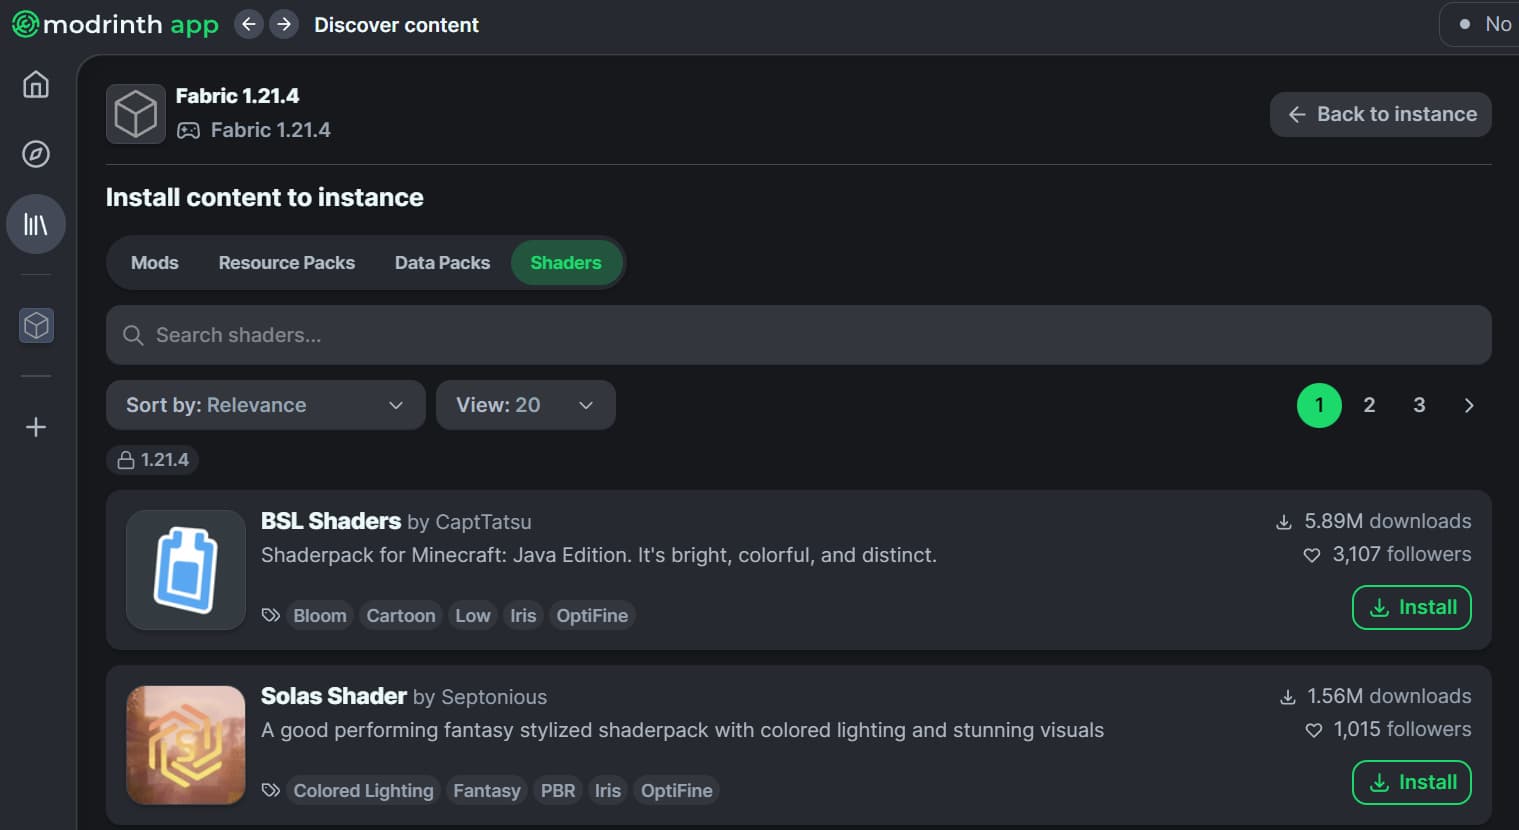Open the compass Discover icon
1519x830 pixels.
pos(36,154)
